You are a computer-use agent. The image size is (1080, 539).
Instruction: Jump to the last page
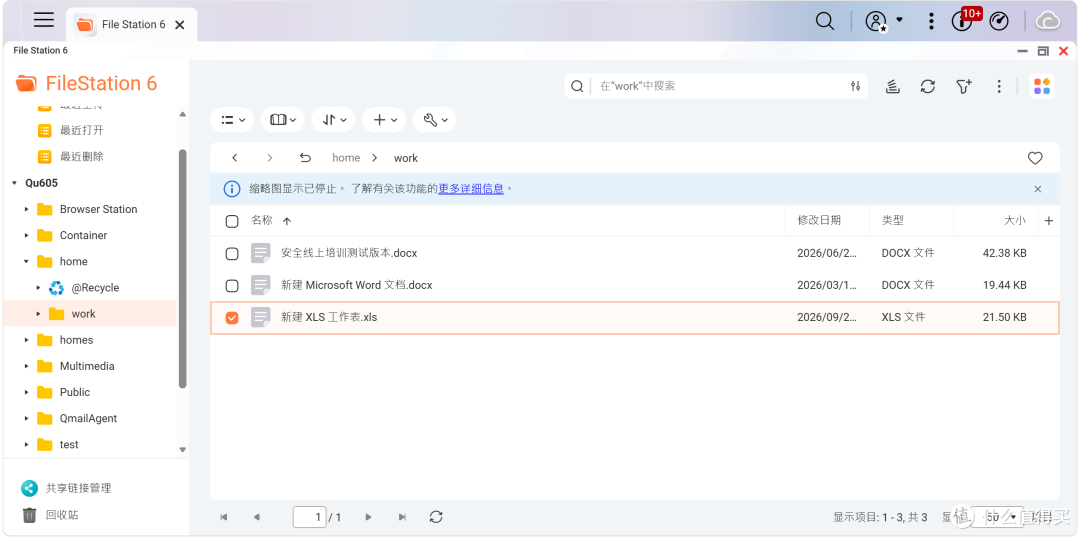click(402, 517)
